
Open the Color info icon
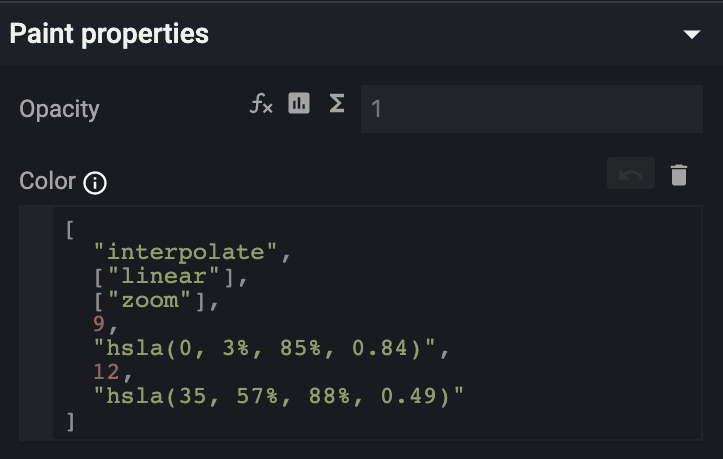click(x=95, y=183)
